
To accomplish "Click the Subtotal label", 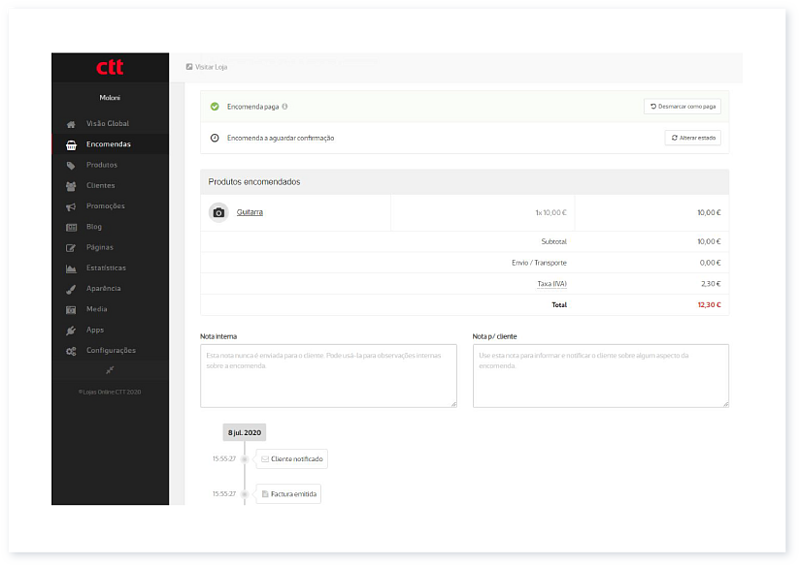I will [554, 241].
